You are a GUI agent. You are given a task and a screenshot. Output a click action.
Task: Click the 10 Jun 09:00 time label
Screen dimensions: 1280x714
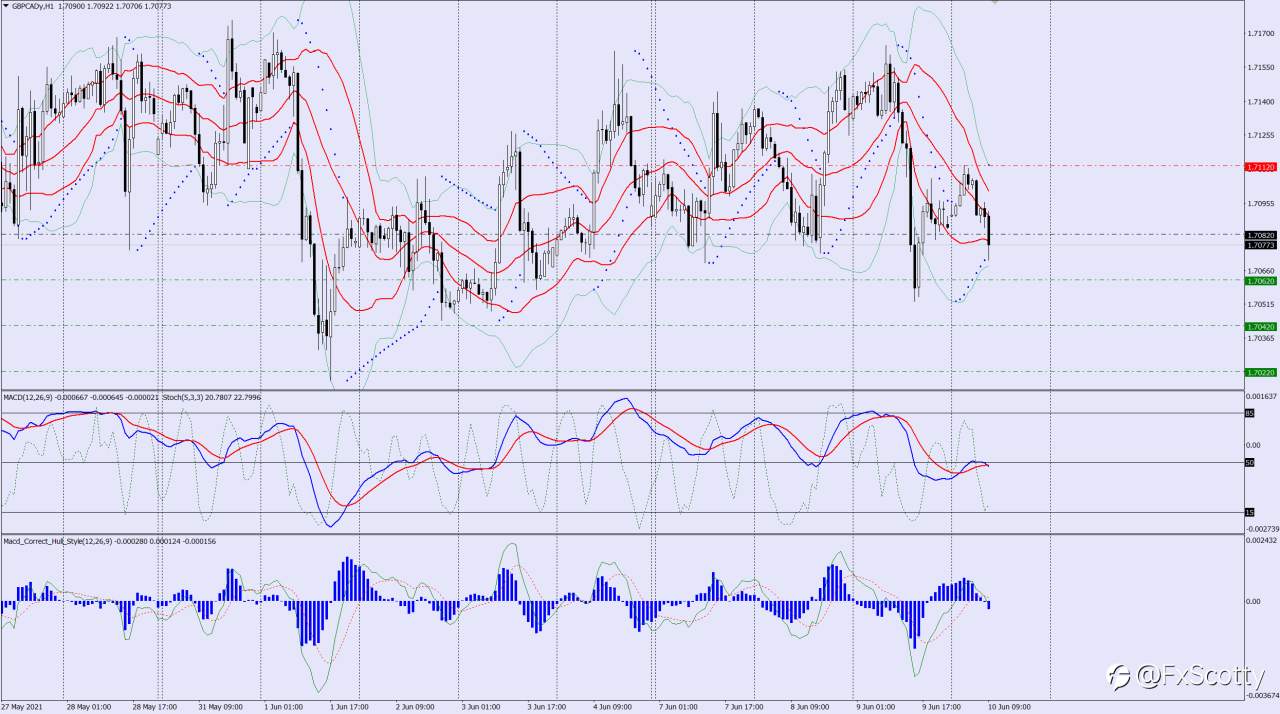click(1009, 706)
